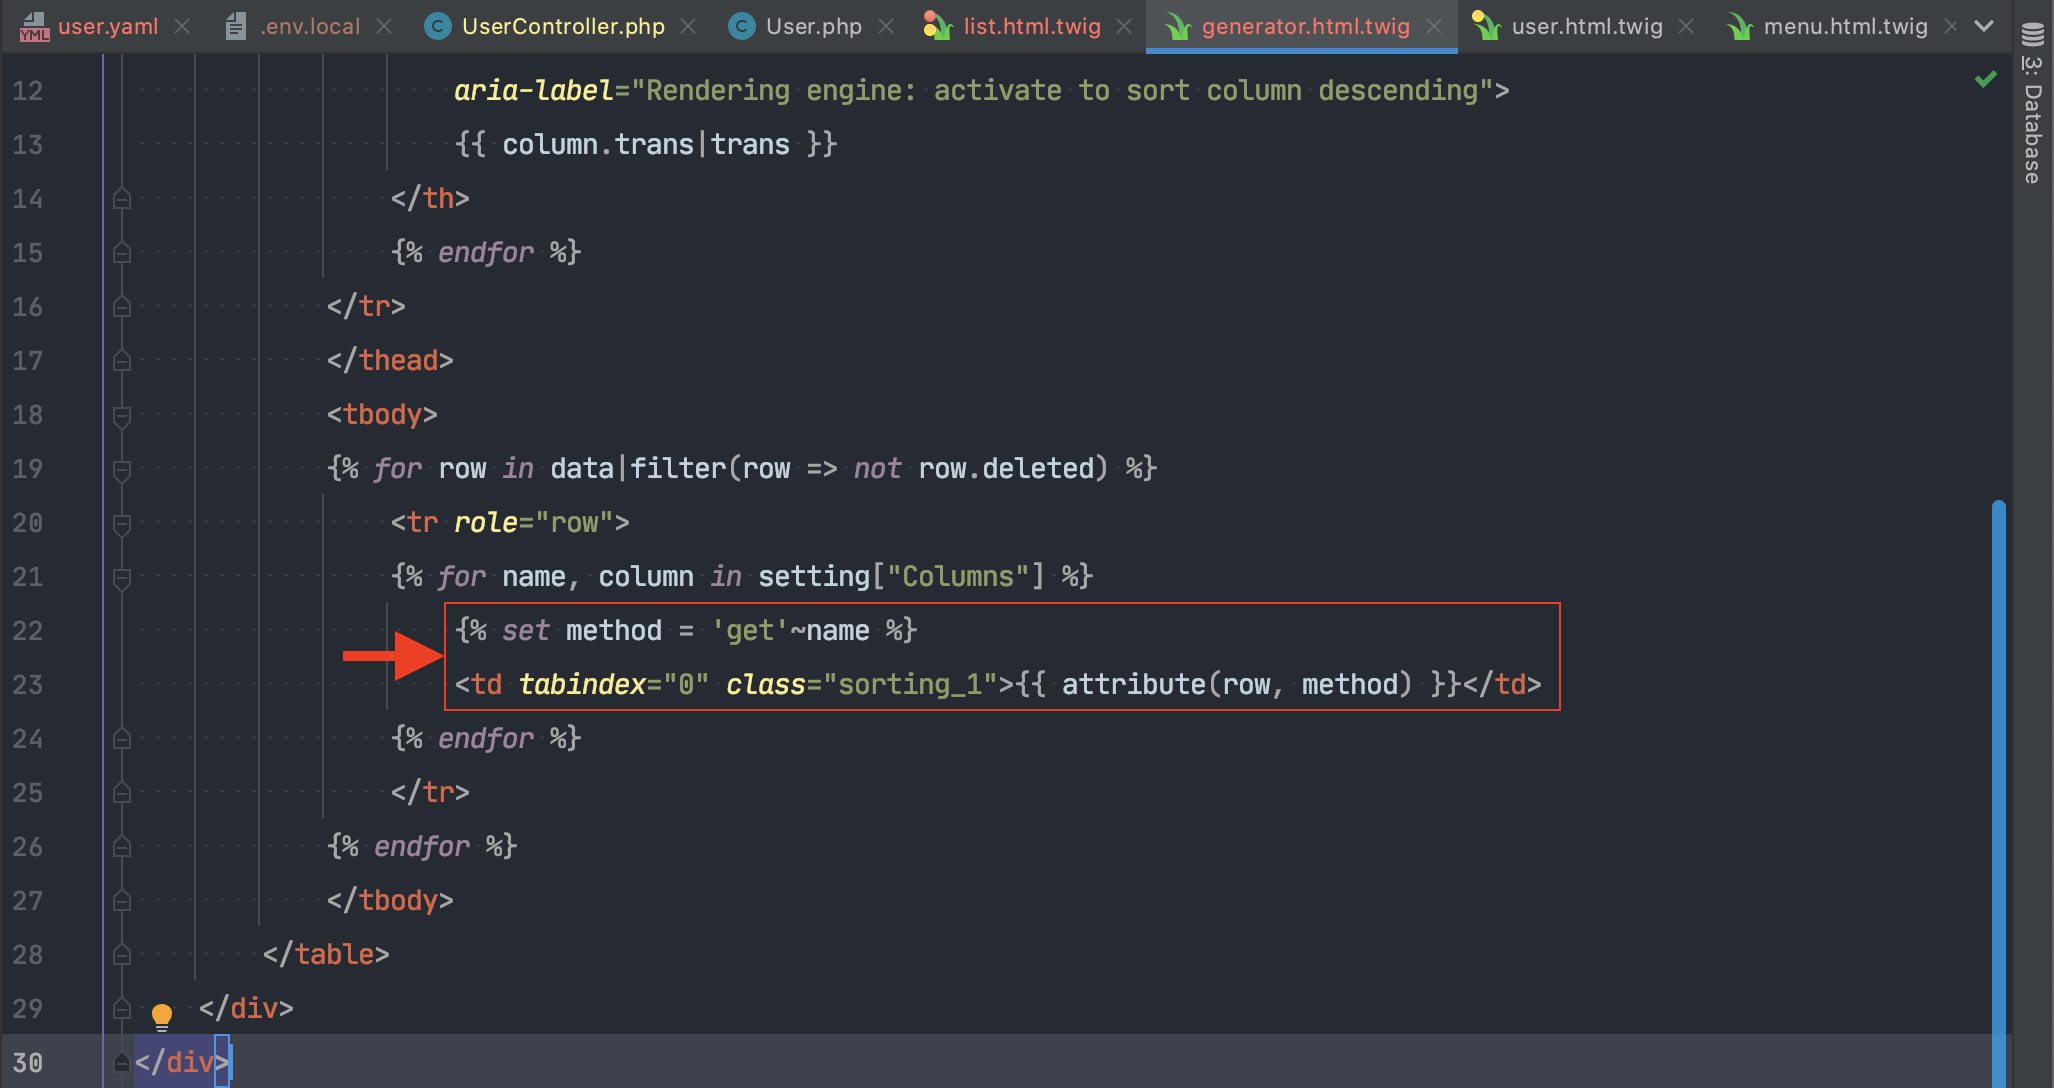Click fold marker at closing div line 30
2054x1088 pixels.
122,1063
